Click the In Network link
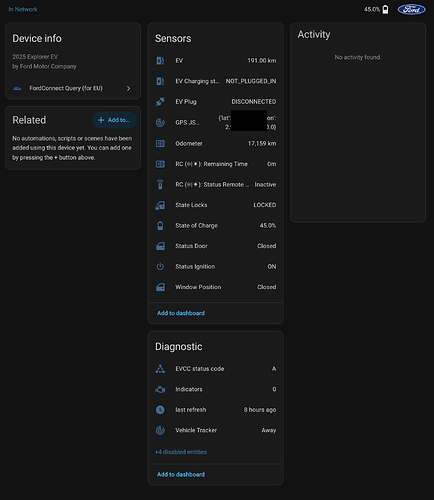The image size is (434, 500). click(23, 9)
